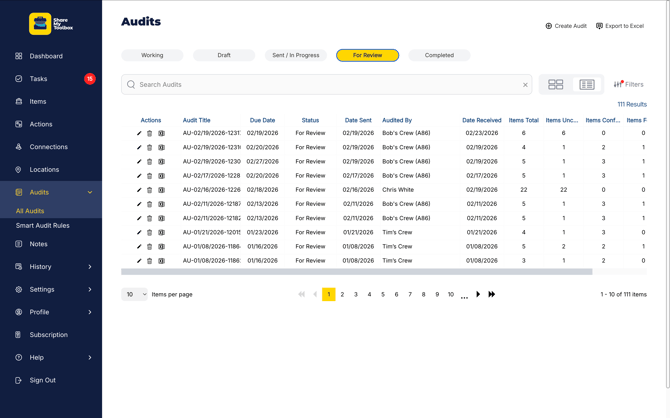670x418 pixels.
Task: Open Connections from the sidebar
Action: [48, 147]
